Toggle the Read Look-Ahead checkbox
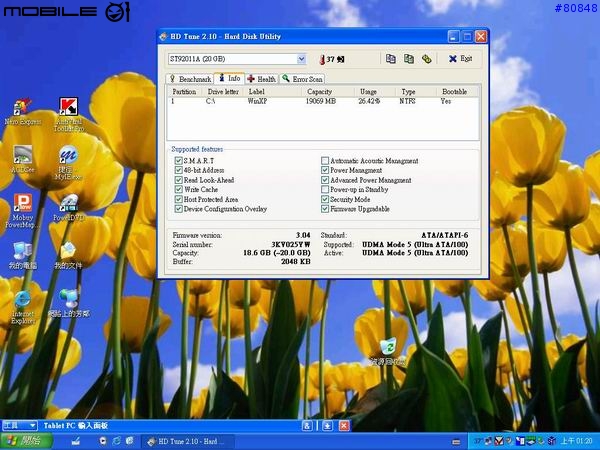 pyautogui.click(x=178, y=180)
